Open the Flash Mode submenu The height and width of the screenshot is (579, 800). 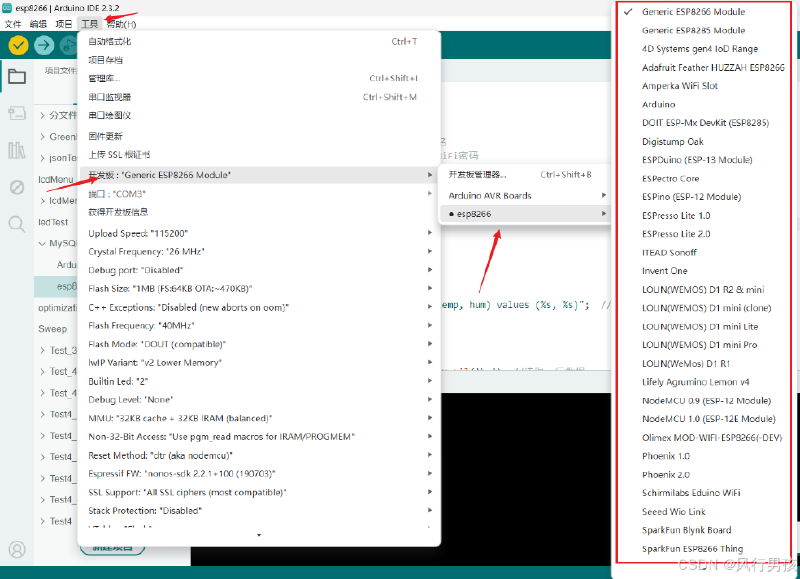point(259,344)
